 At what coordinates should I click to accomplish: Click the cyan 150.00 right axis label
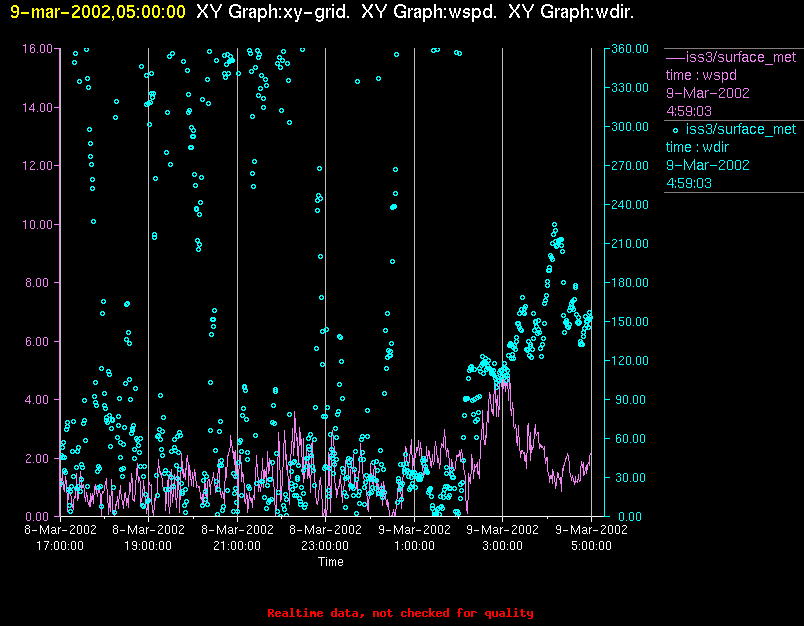pos(630,321)
